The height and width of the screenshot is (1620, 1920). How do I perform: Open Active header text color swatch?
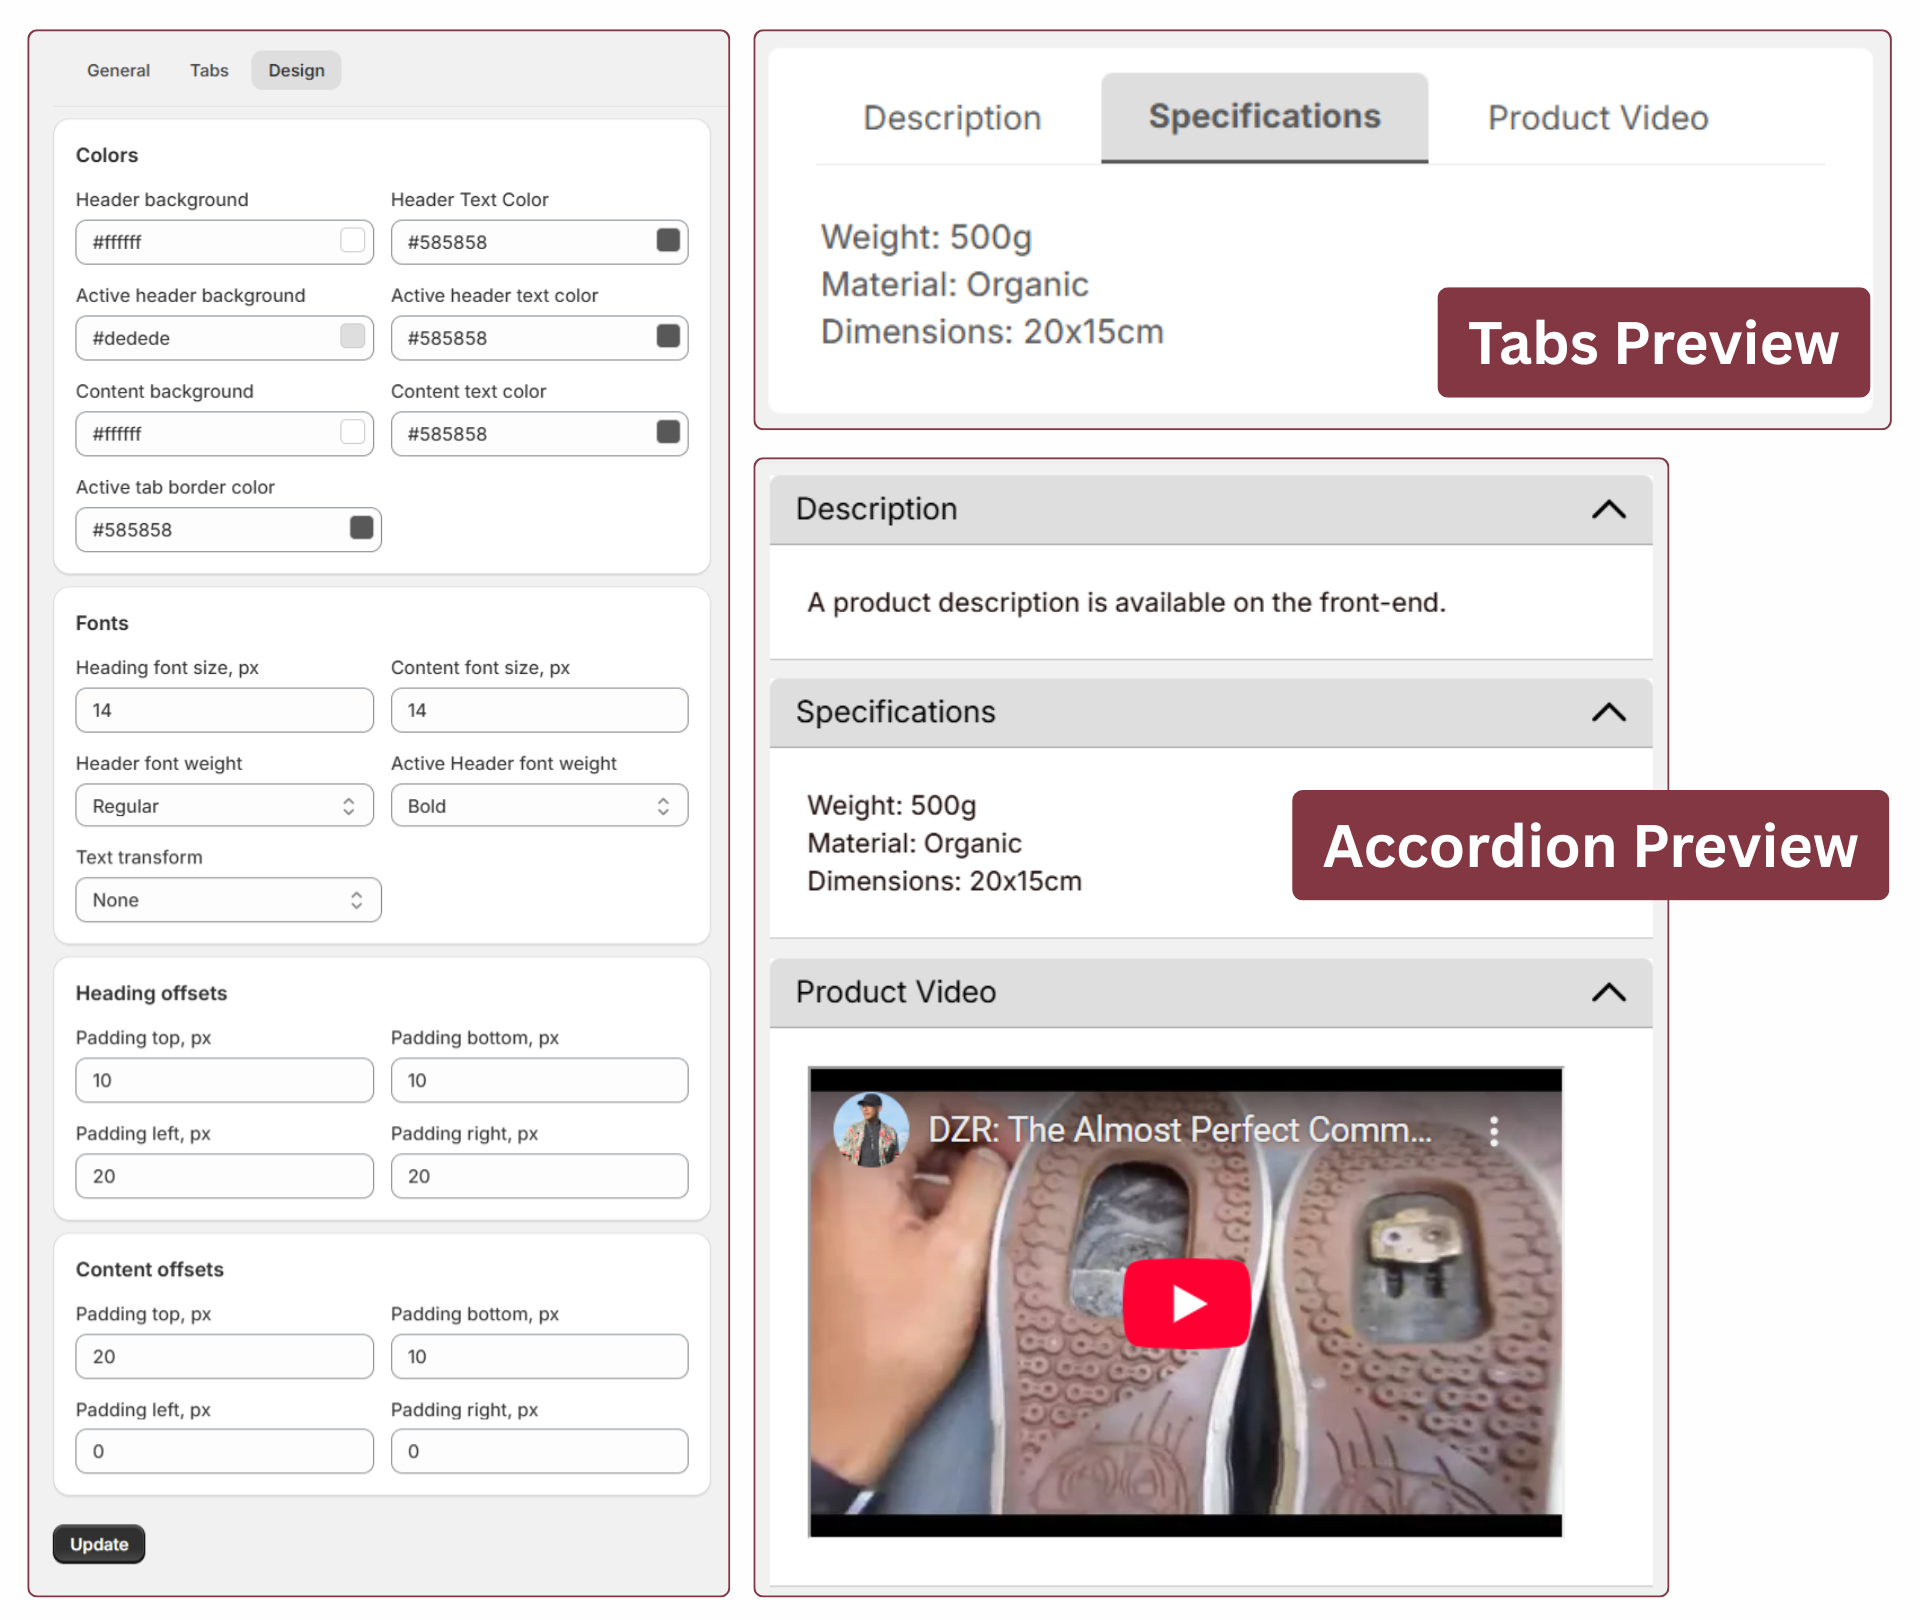point(668,337)
